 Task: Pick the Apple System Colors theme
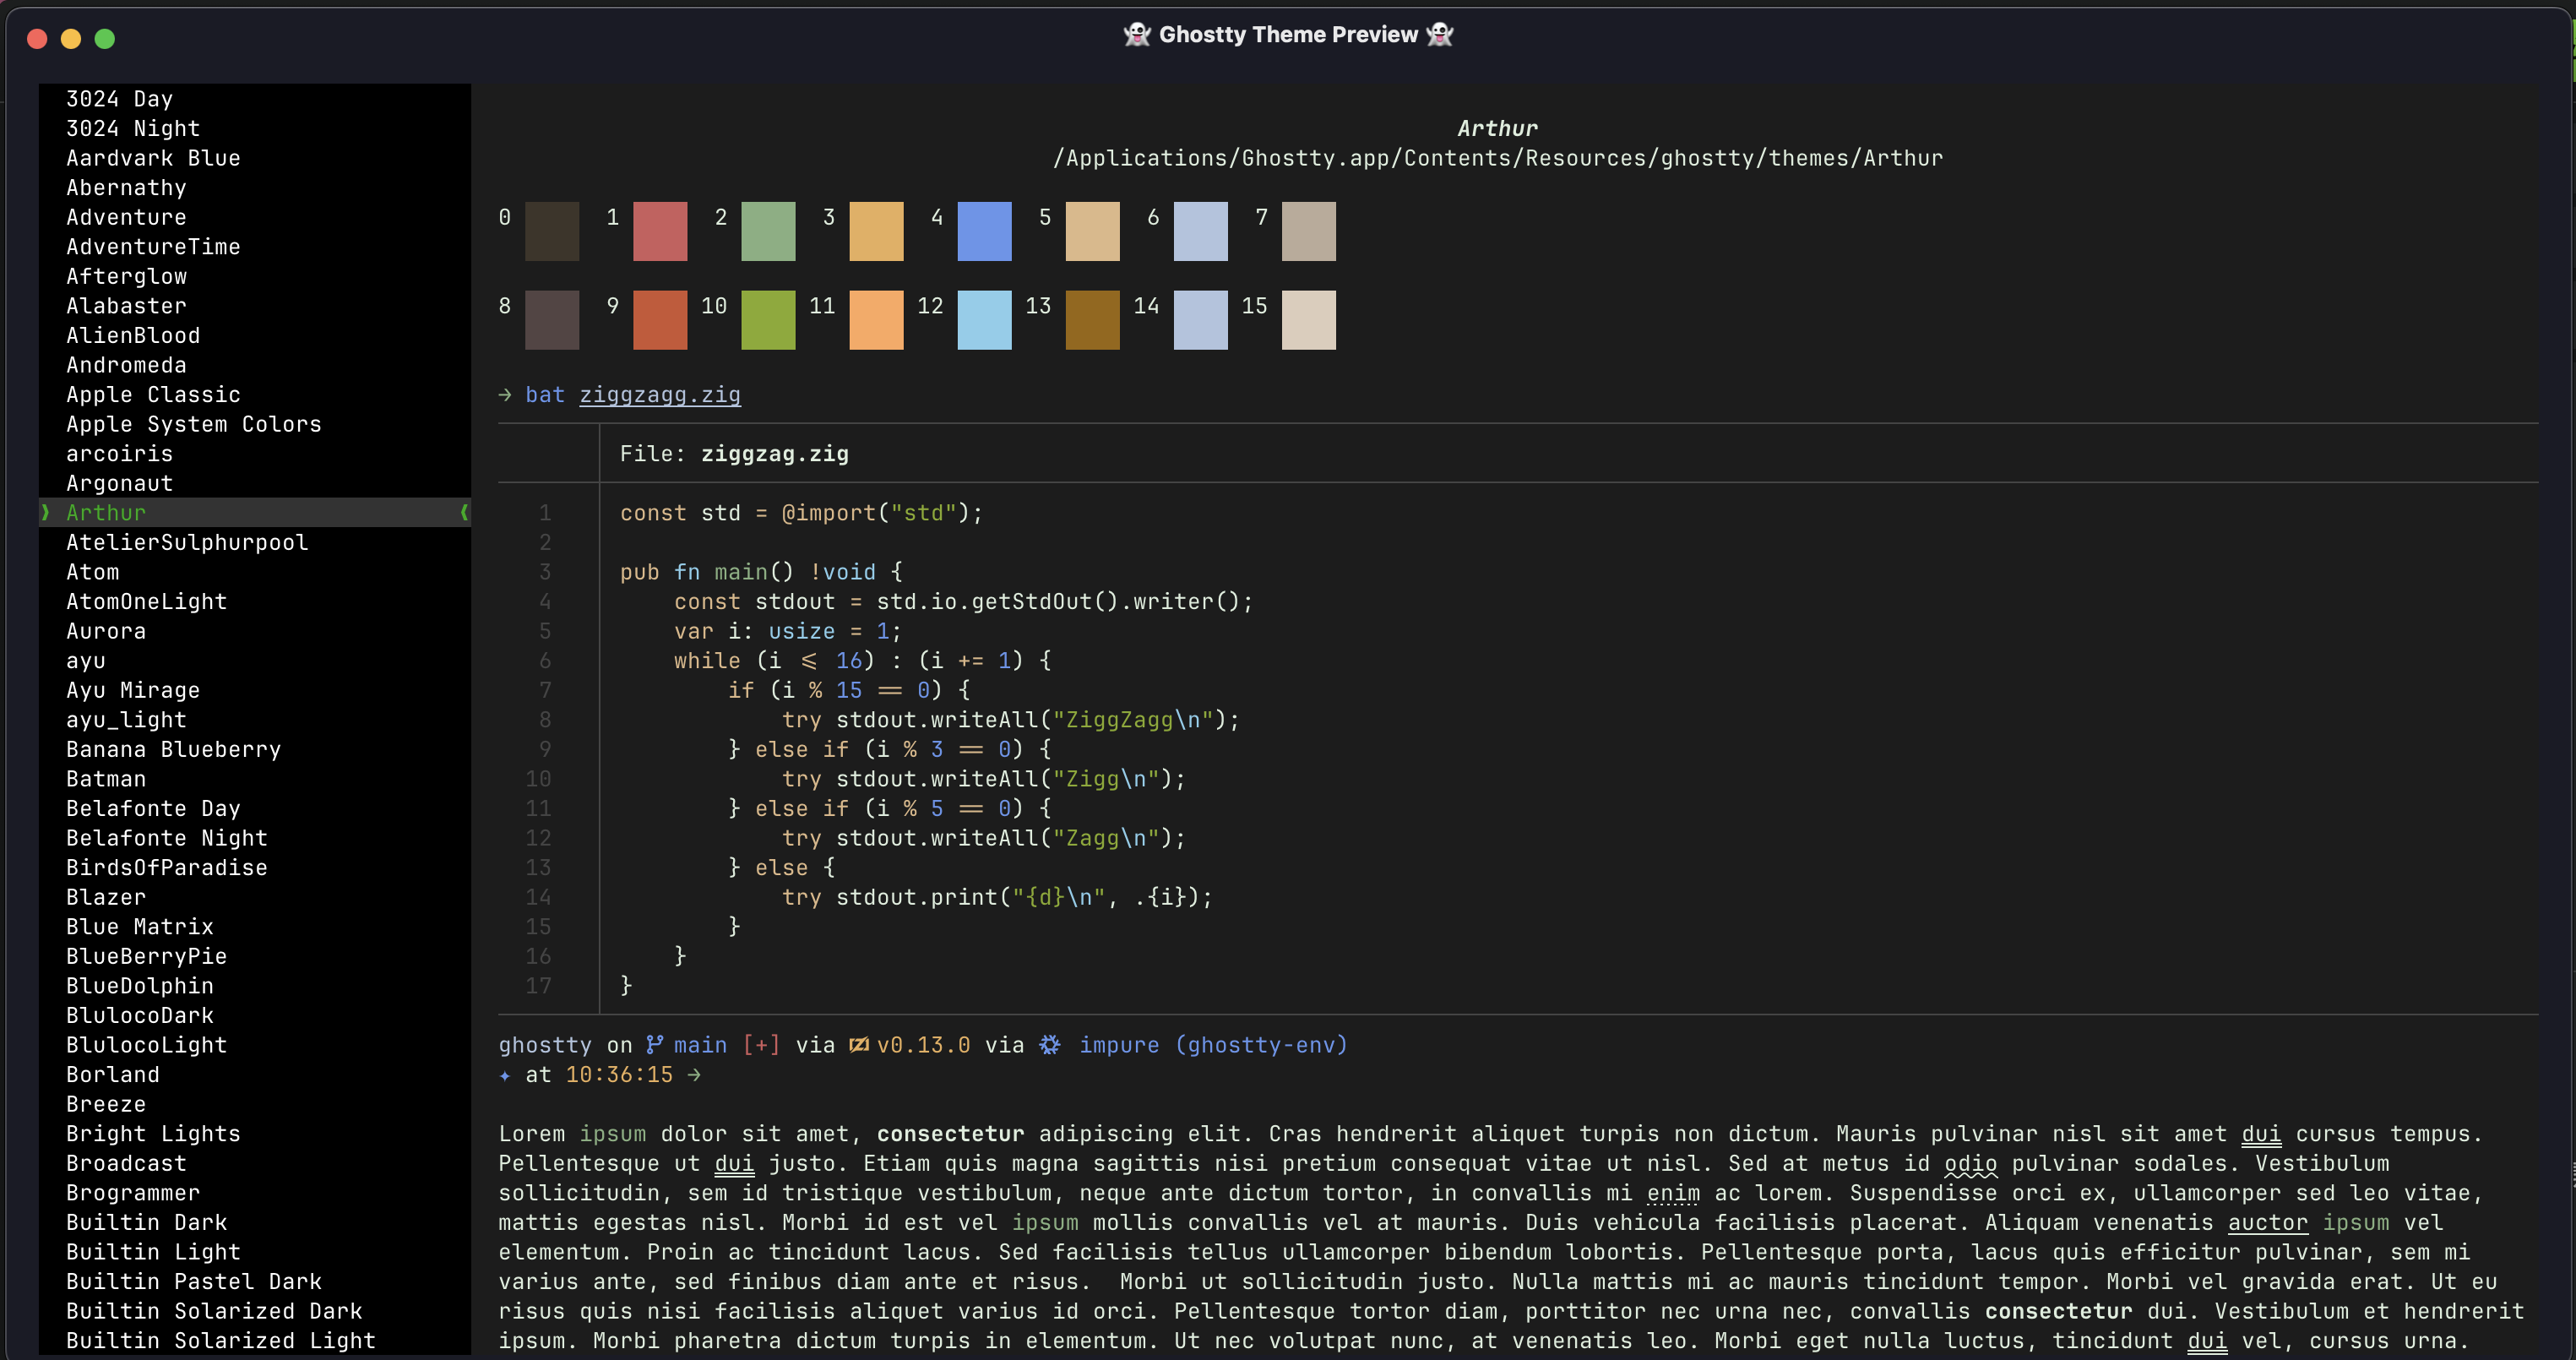(x=193, y=424)
